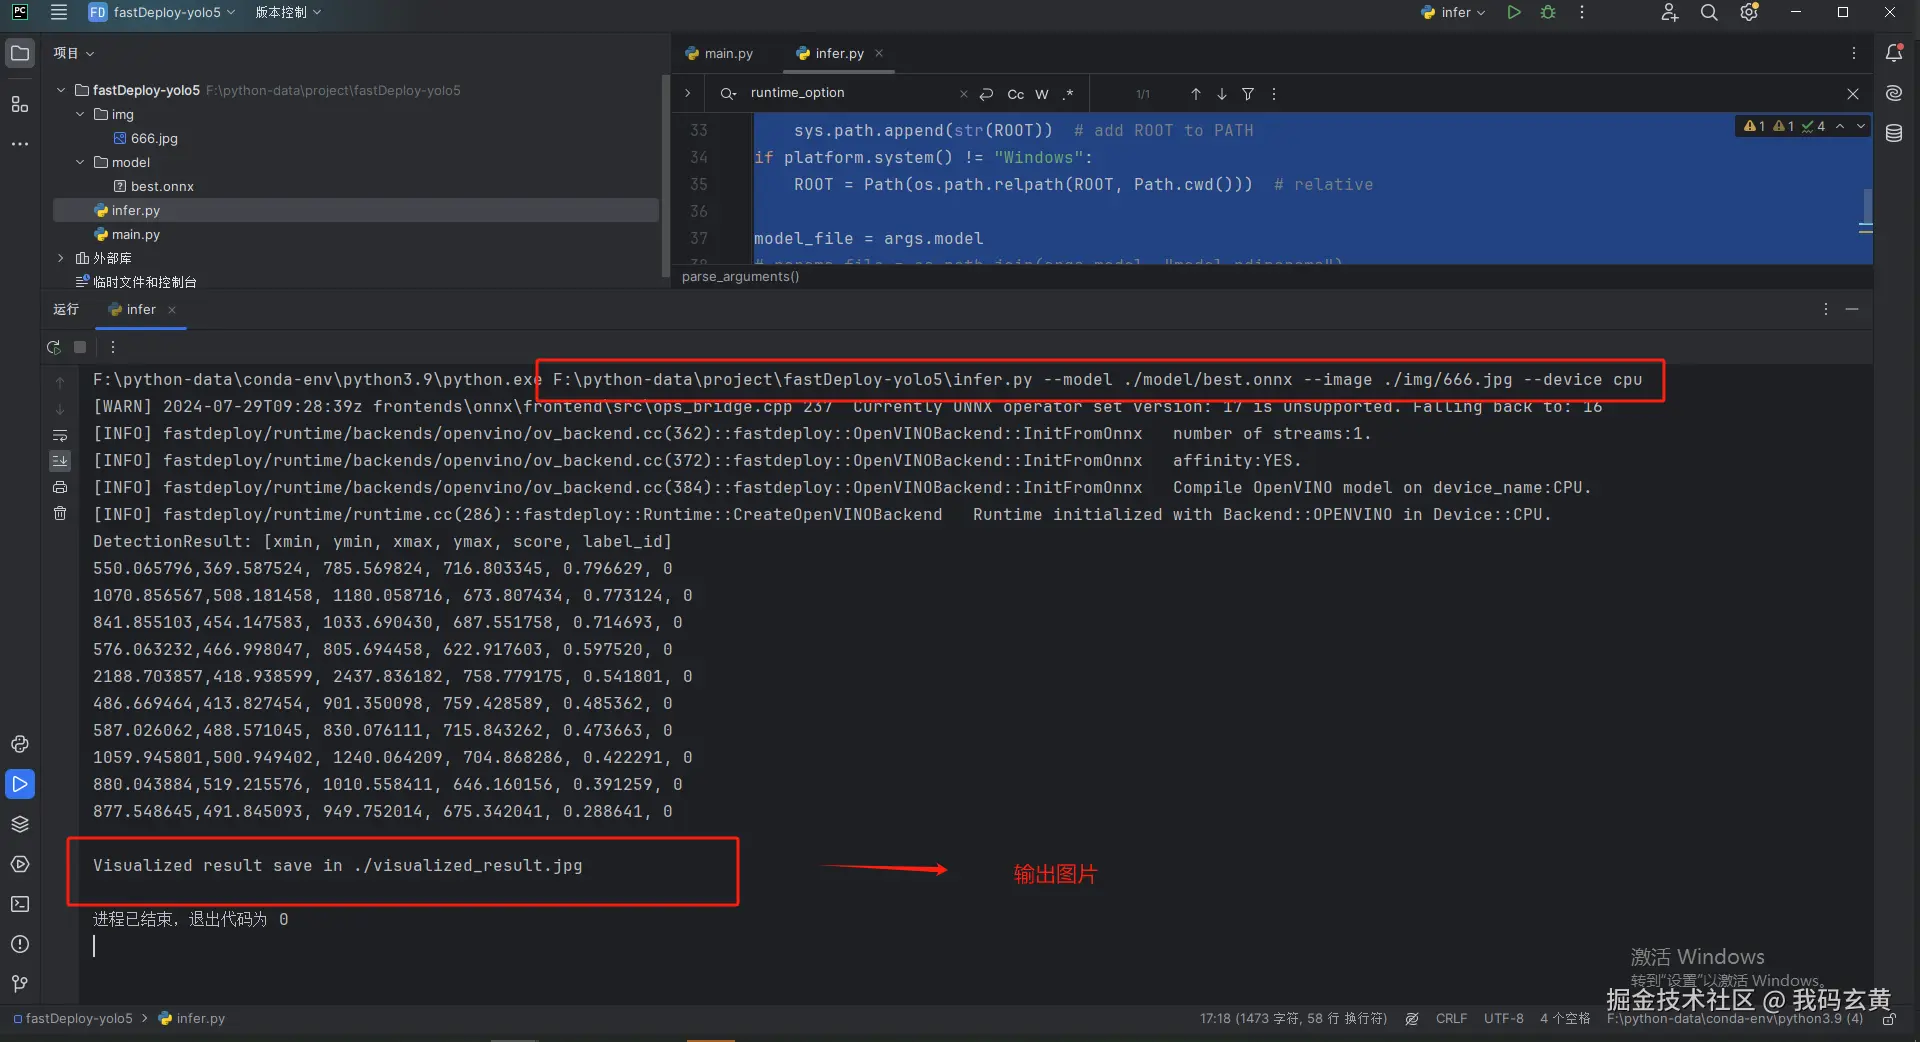This screenshot has height=1042, width=1920.
Task: Open the fastDeploy-yolo5 project dropdown
Action: [x=162, y=12]
